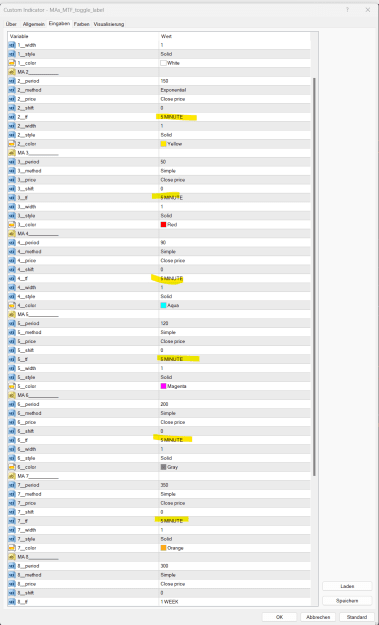
Task: Pick the Orange swatch for 7__color
Action: [163, 548]
